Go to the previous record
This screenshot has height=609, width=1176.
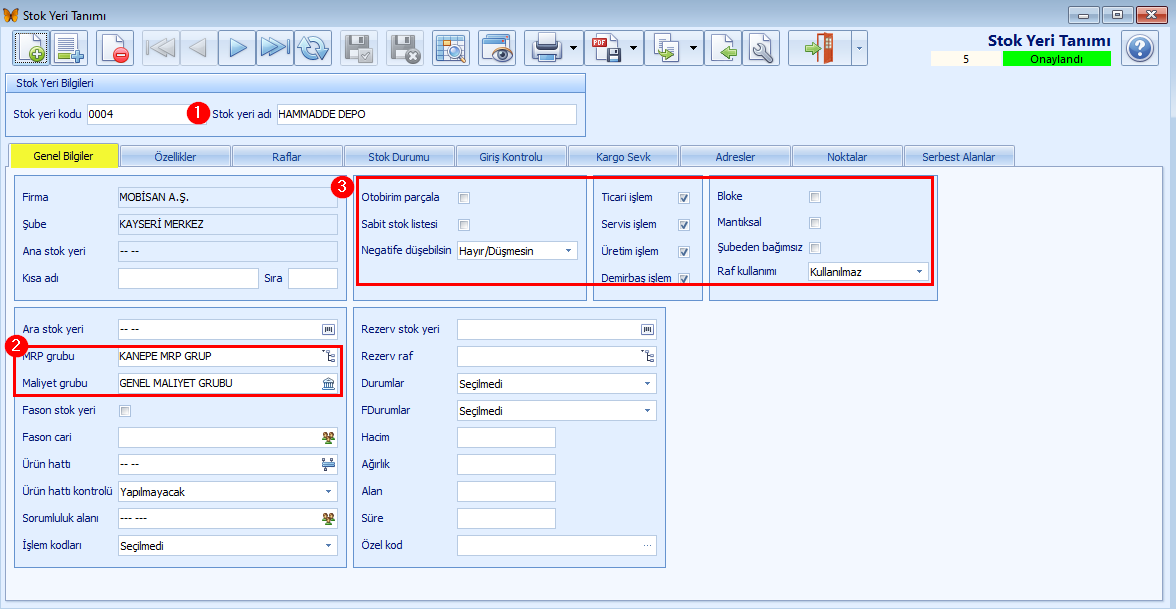coord(199,49)
